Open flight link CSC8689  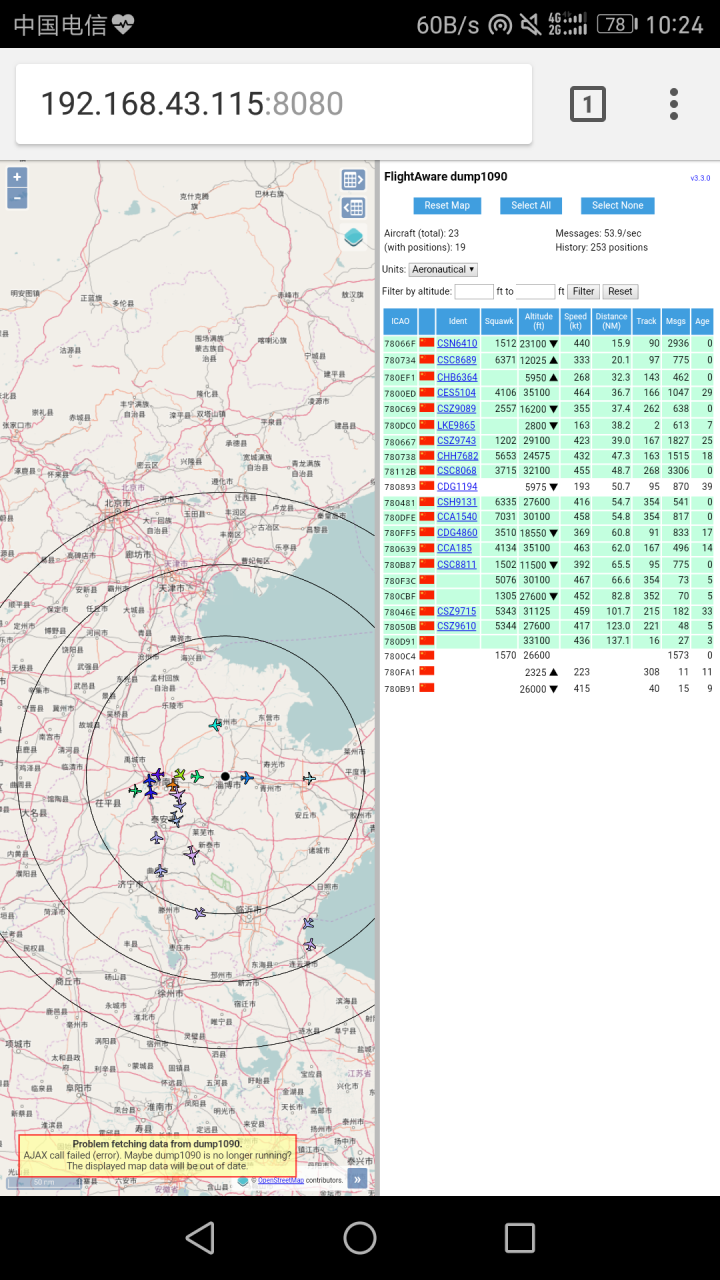[x=457, y=360]
